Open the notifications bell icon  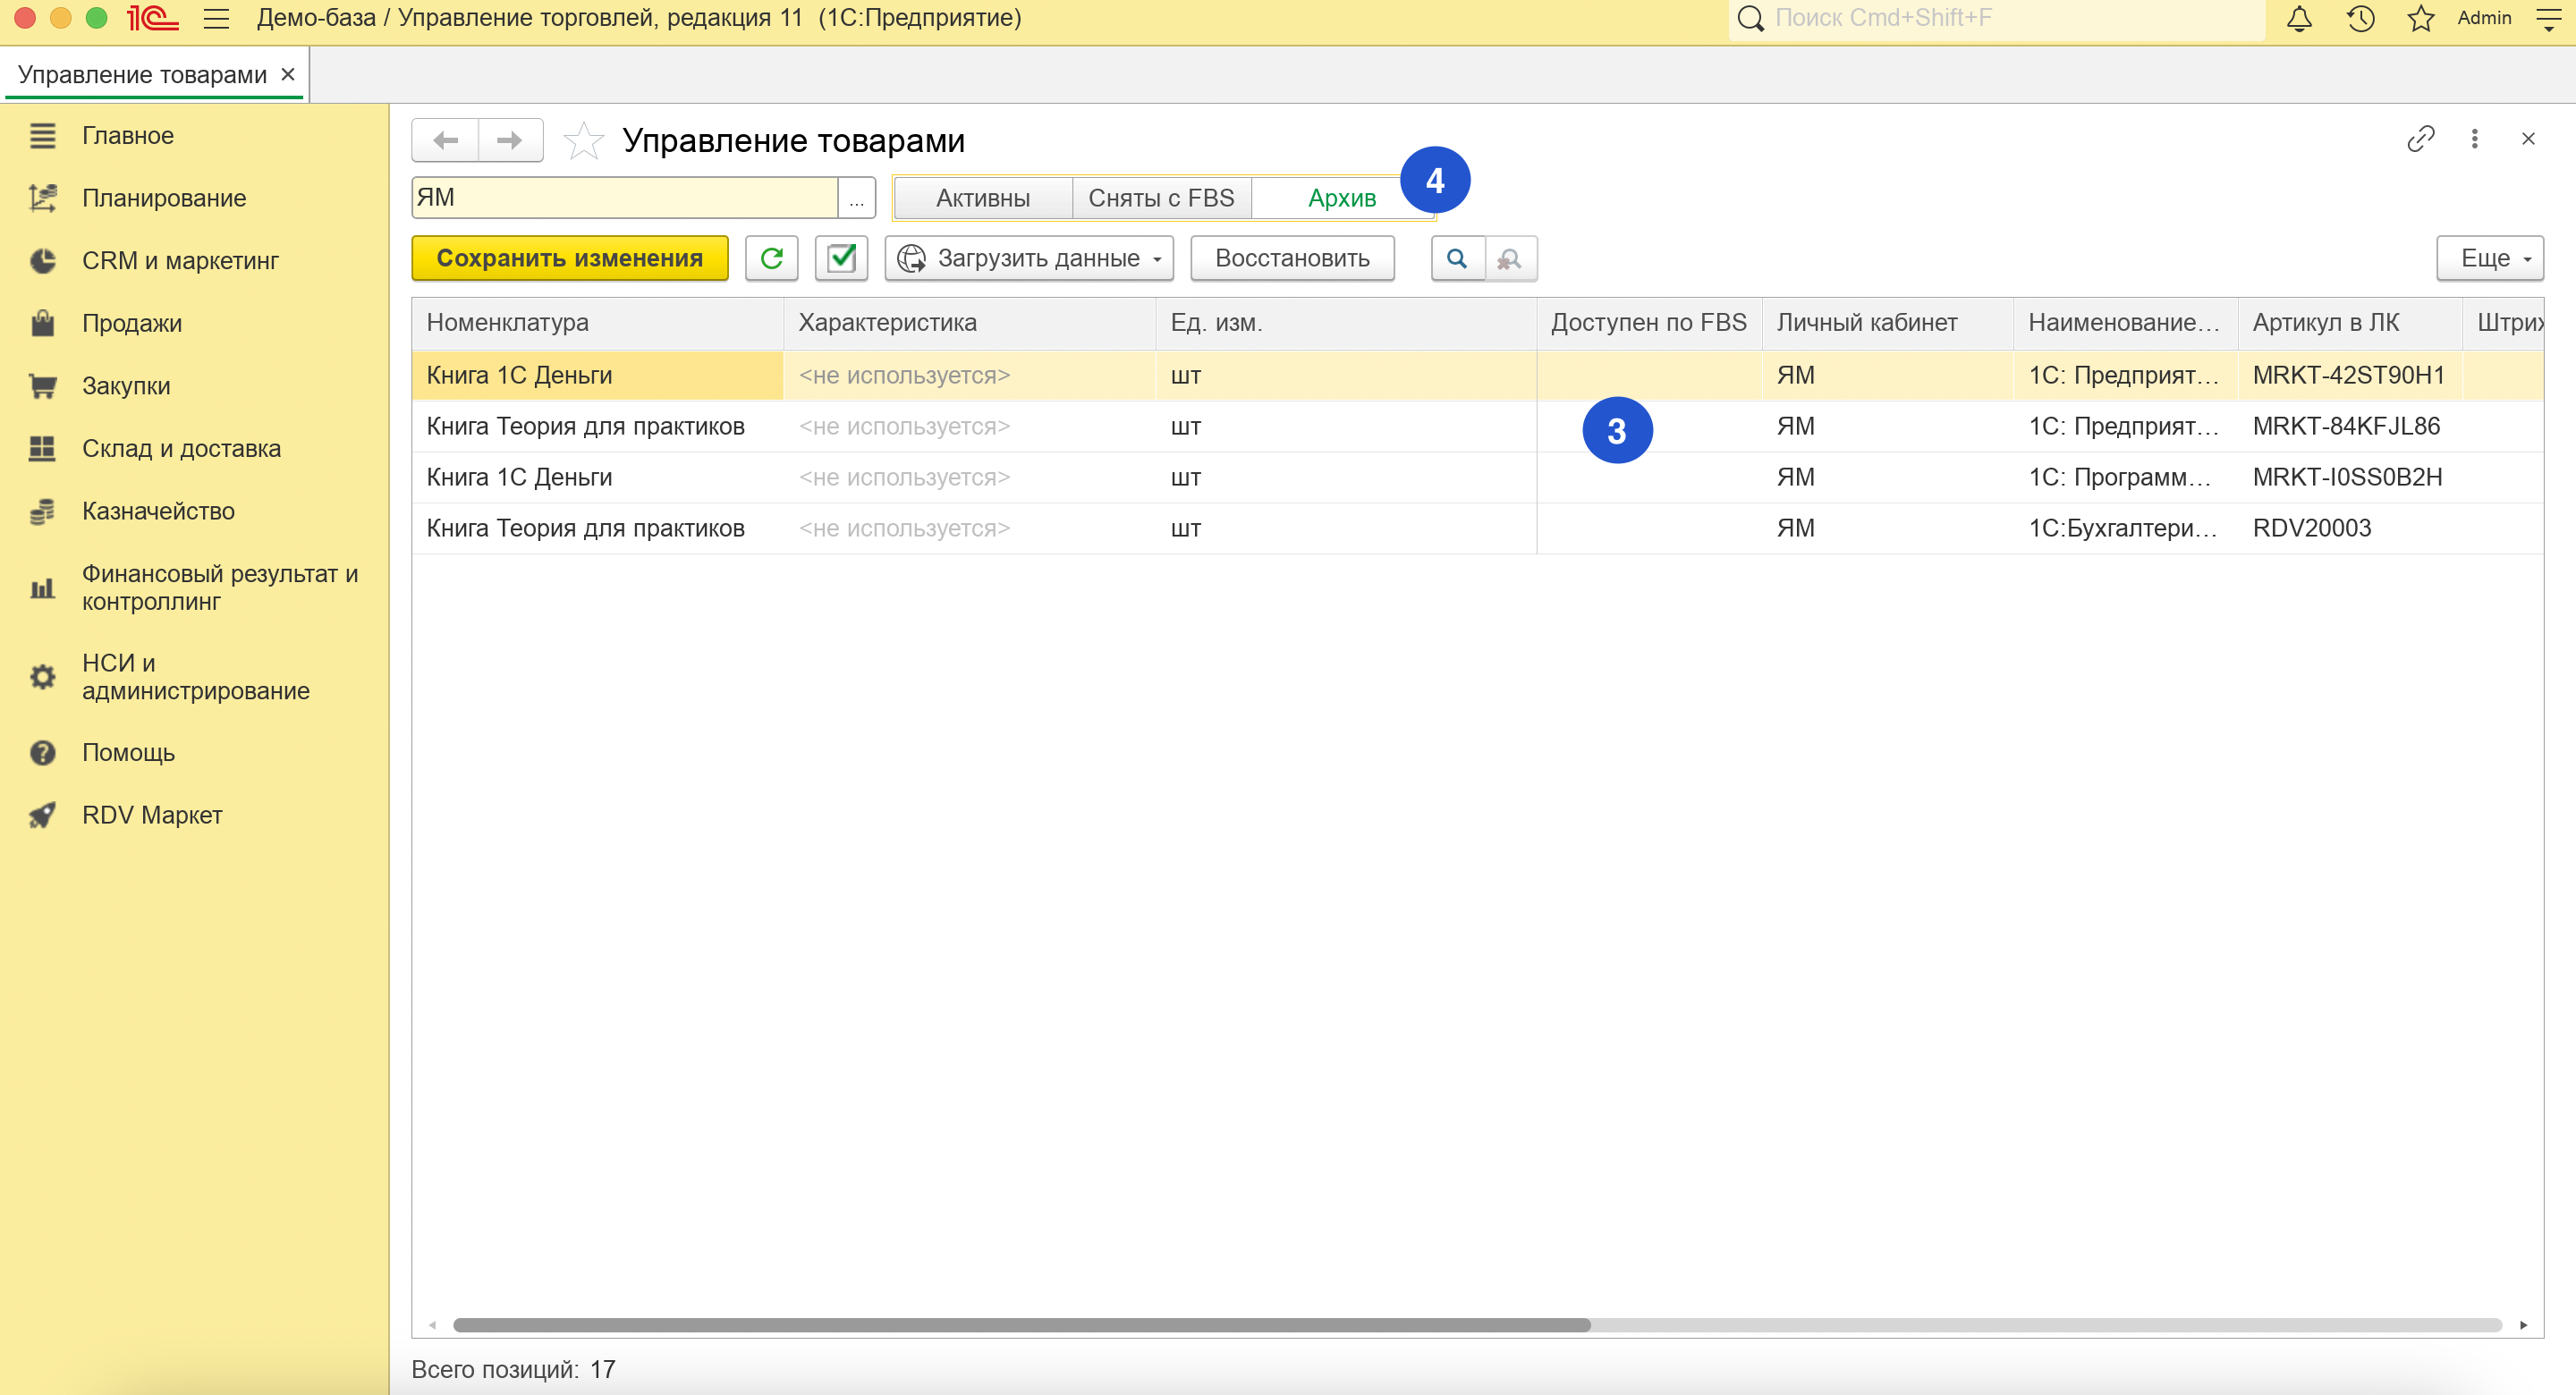[2299, 19]
